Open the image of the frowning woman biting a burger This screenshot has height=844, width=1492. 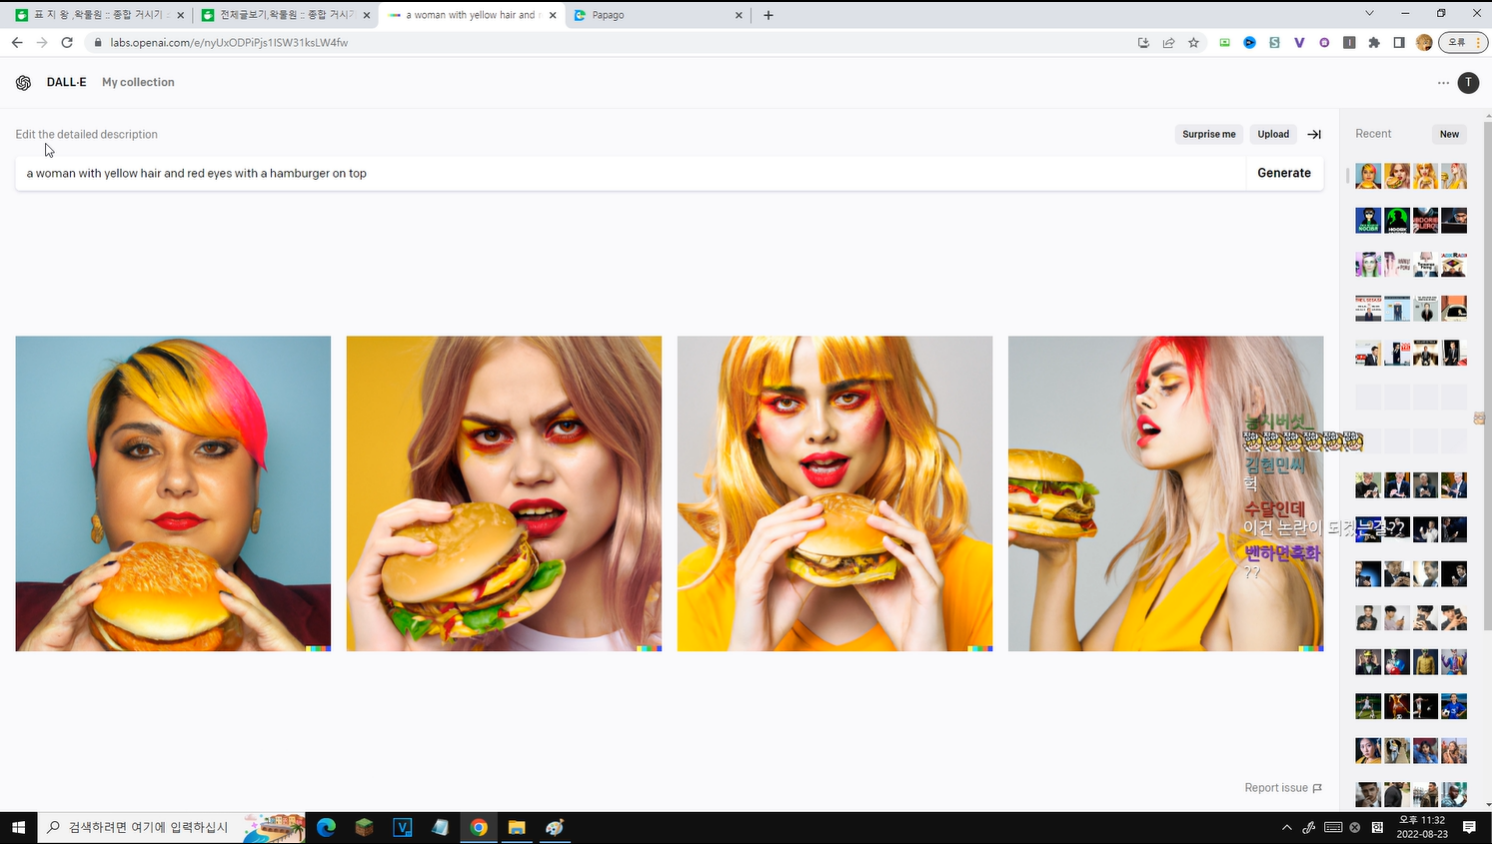point(504,494)
